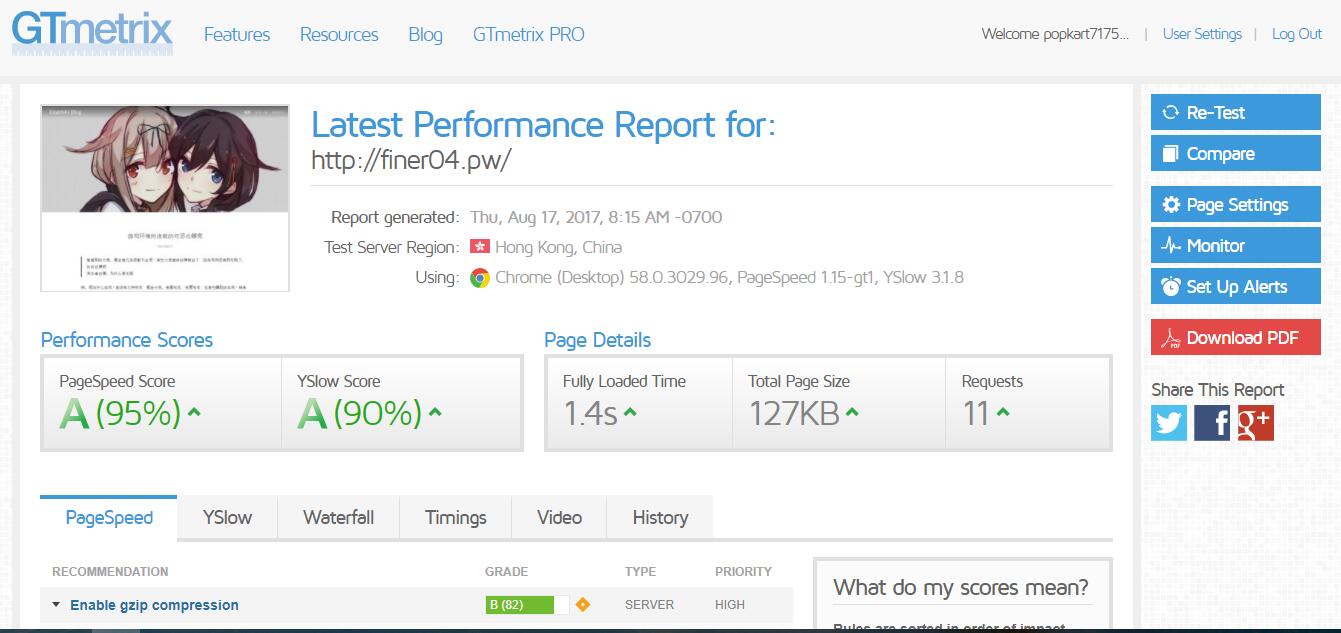Click green arrow next to YSlow Score

tap(434, 412)
